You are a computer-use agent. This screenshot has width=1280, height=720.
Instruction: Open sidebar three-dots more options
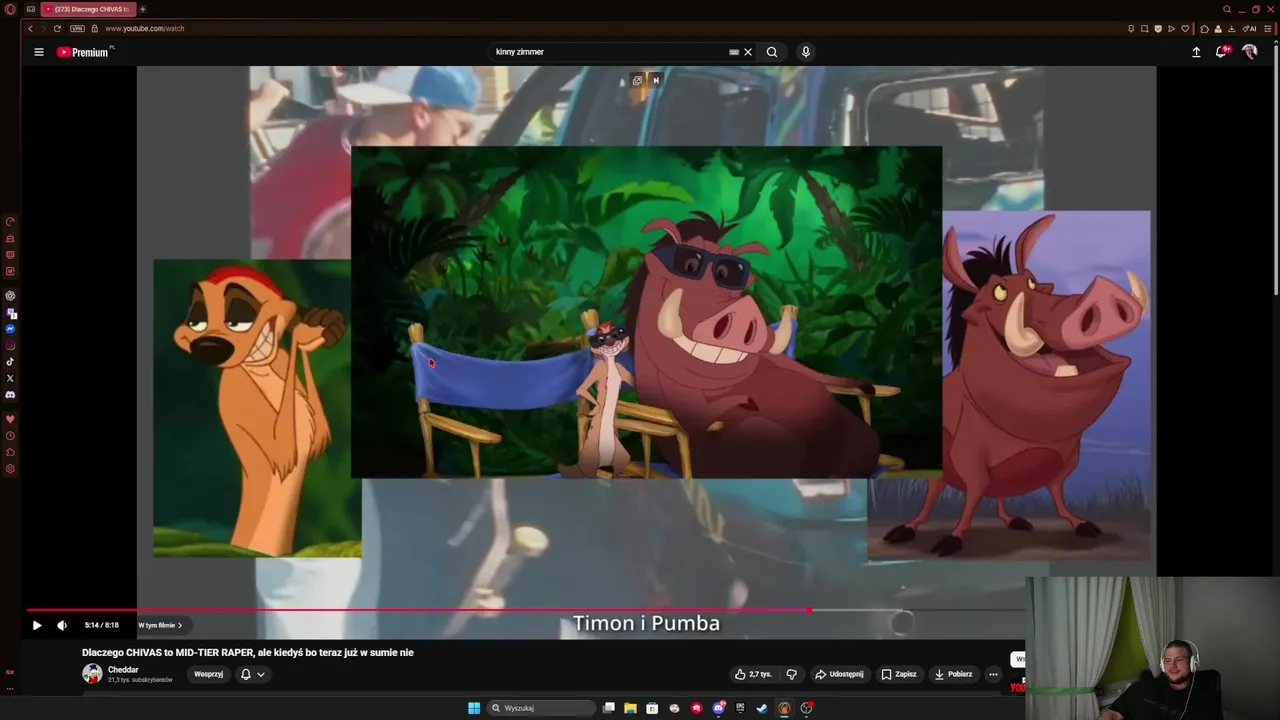point(10,688)
